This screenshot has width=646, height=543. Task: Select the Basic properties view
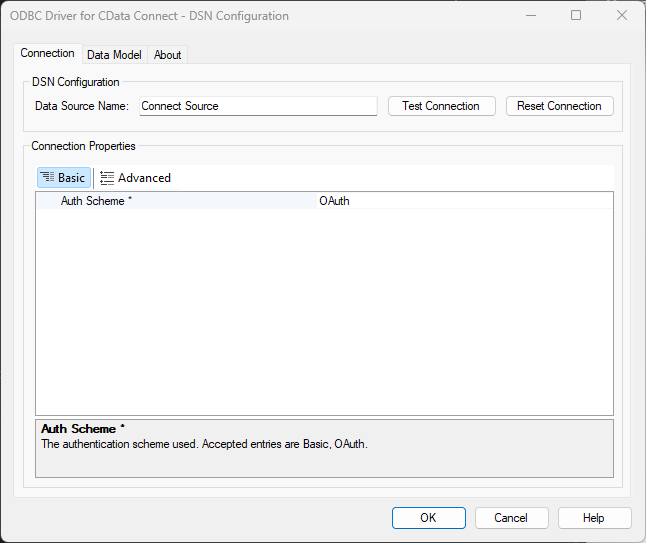(64, 178)
